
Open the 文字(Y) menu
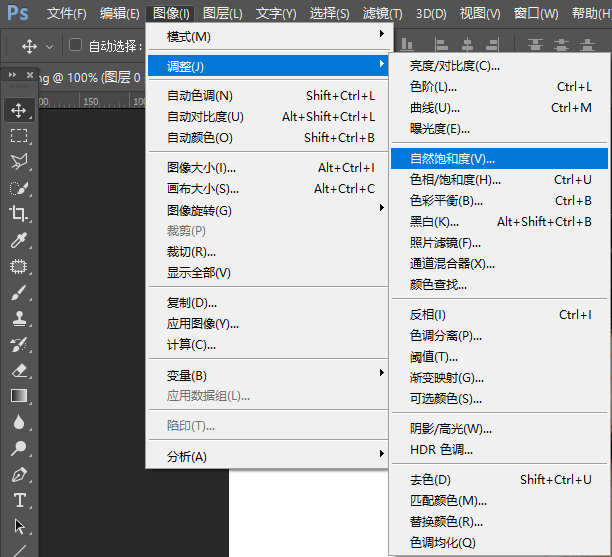coord(276,14)
